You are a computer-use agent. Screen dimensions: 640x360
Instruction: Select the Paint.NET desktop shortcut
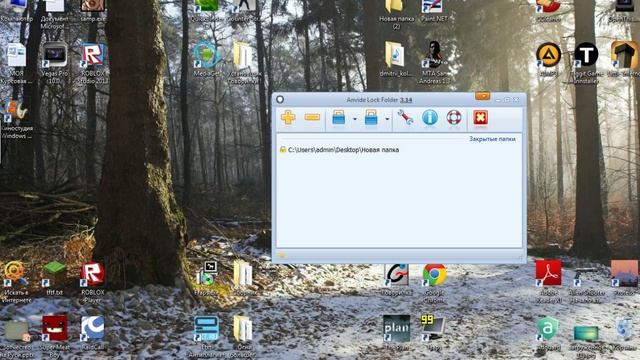click(434, 11)
